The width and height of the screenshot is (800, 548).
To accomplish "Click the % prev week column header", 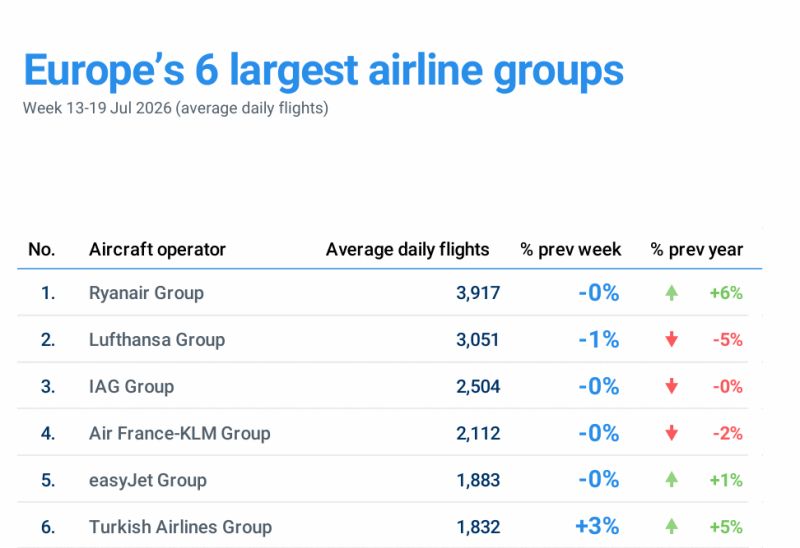I will pyautogui.click(x=570, y=250).
